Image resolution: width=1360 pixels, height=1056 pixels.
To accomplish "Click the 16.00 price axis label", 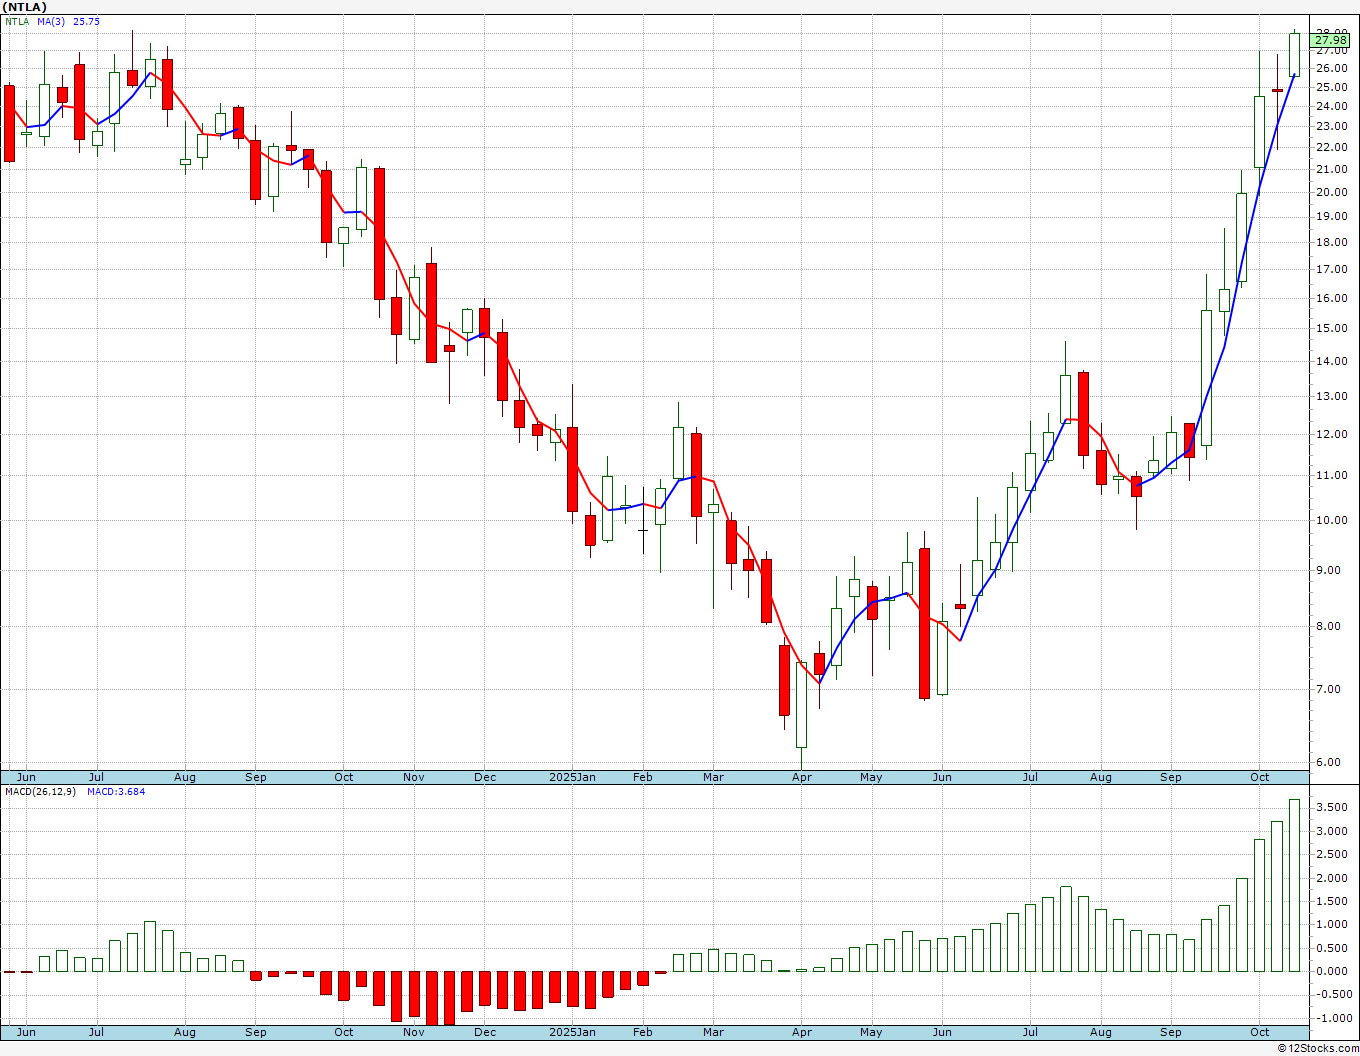I will [x=1331, y=298].
